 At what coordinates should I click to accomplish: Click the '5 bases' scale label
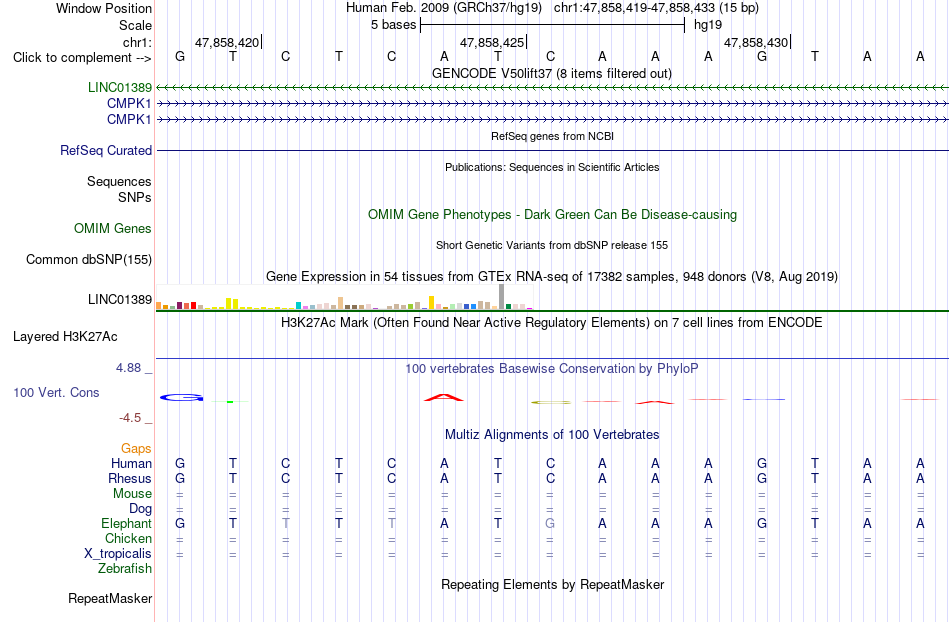(x=394, y=25)
